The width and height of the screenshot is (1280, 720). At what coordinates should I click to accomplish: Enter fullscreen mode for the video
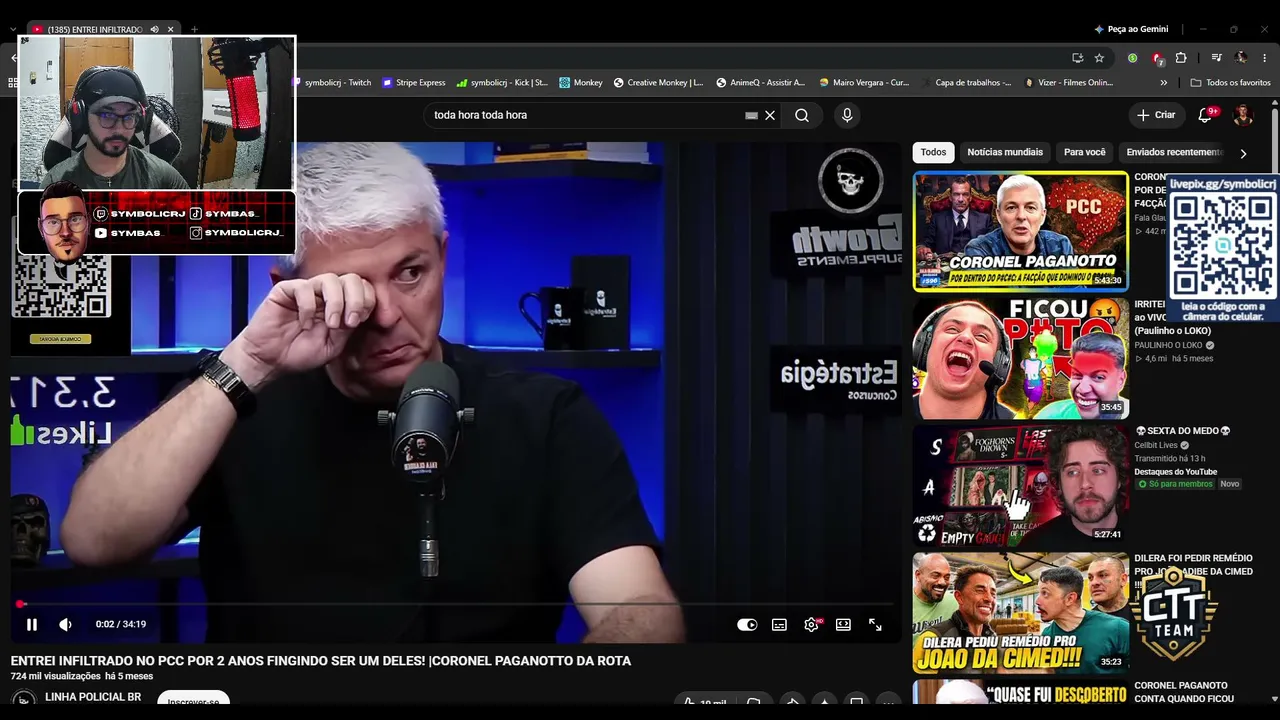(875, 625)
